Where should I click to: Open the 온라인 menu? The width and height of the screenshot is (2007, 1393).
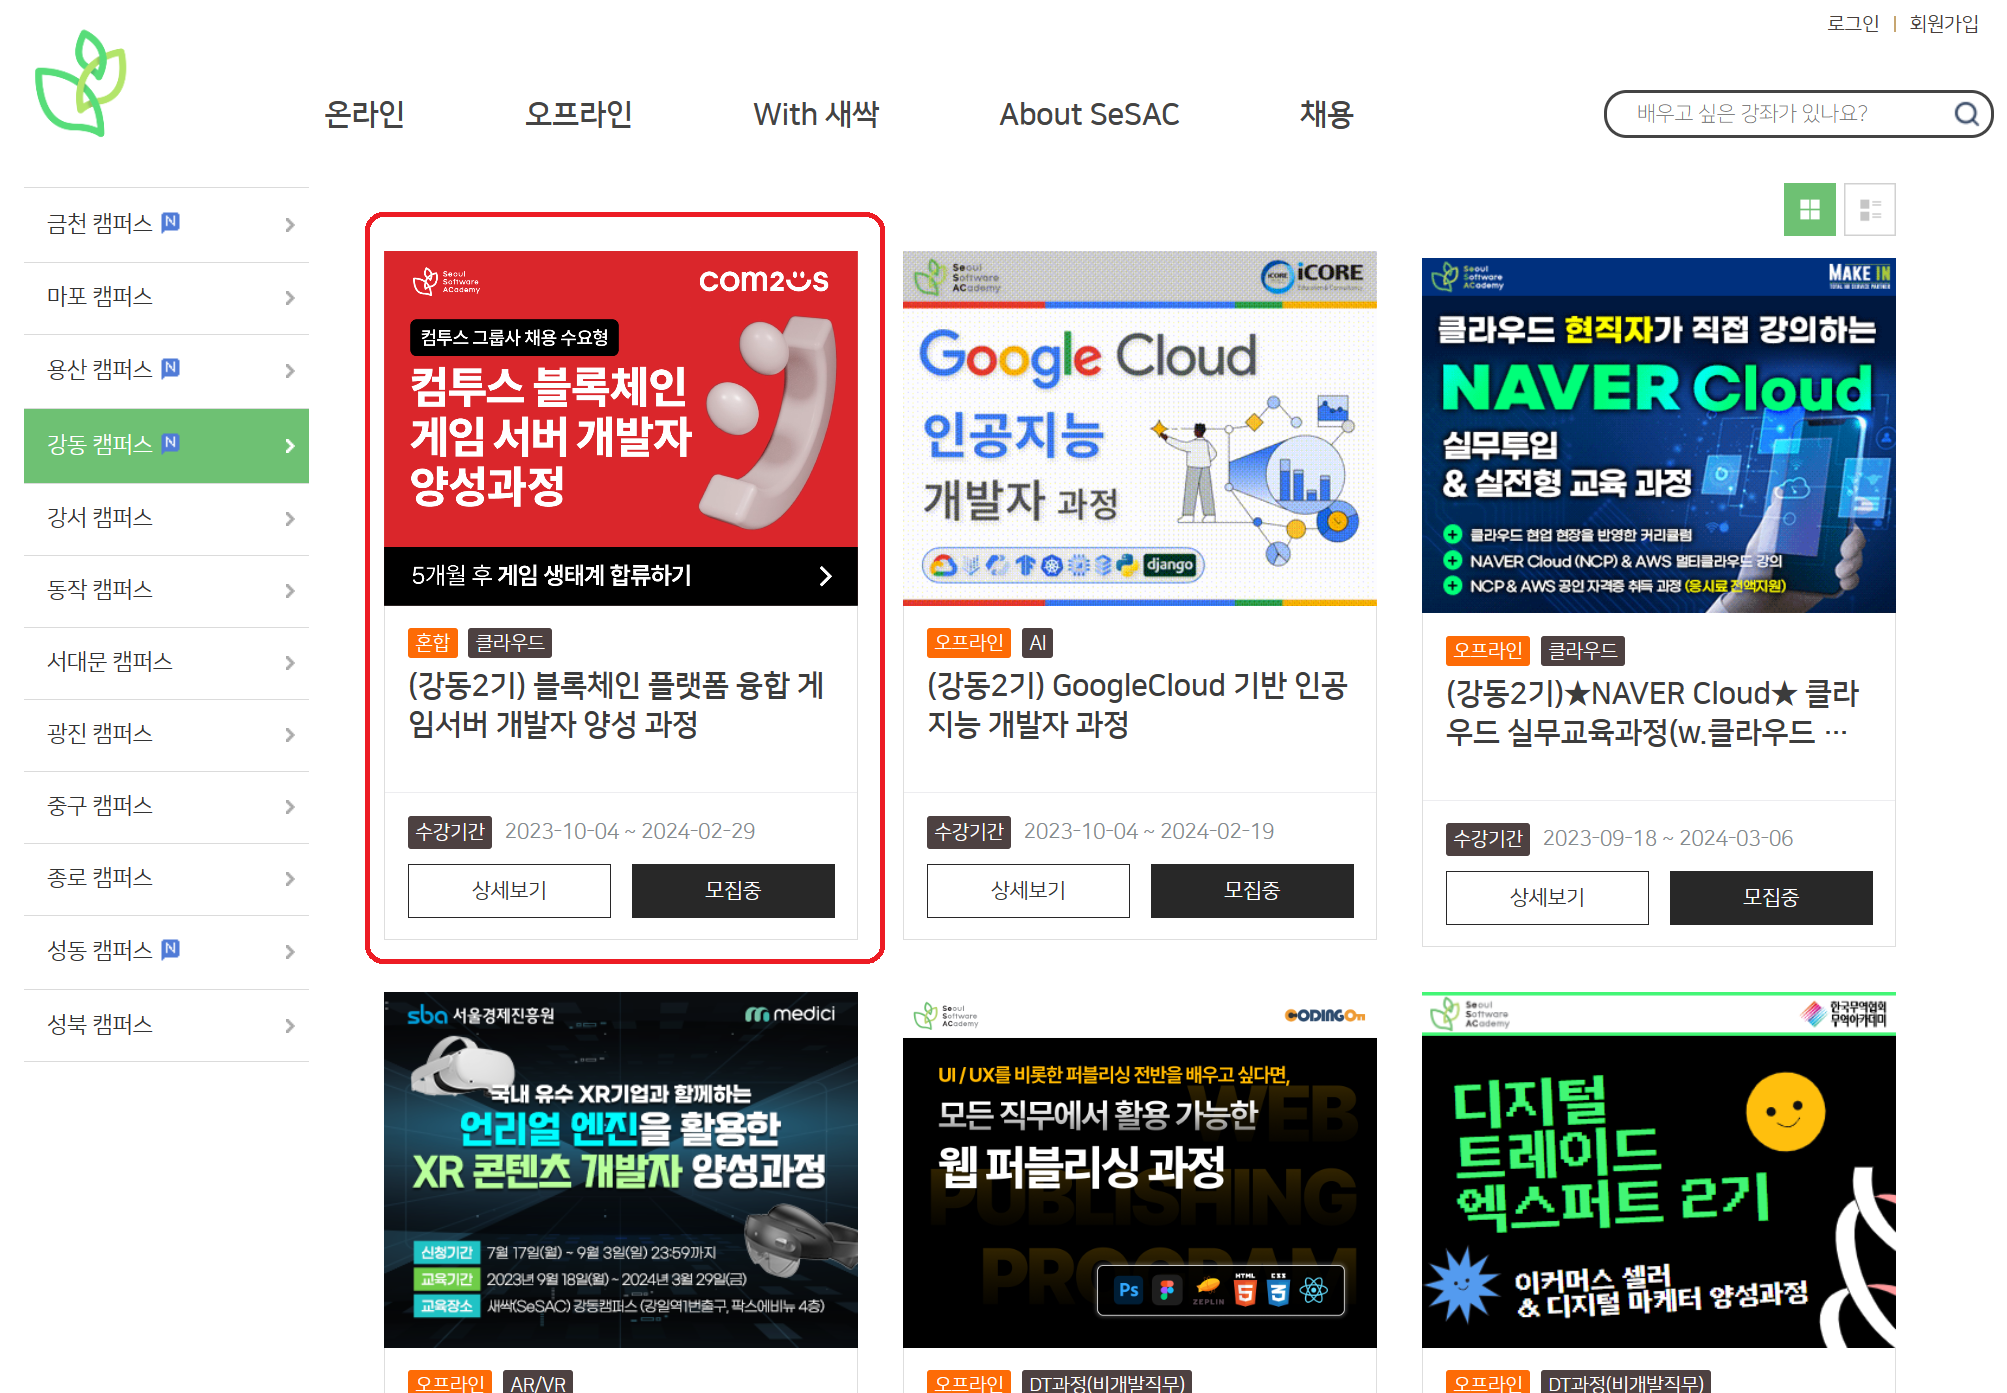364,115
